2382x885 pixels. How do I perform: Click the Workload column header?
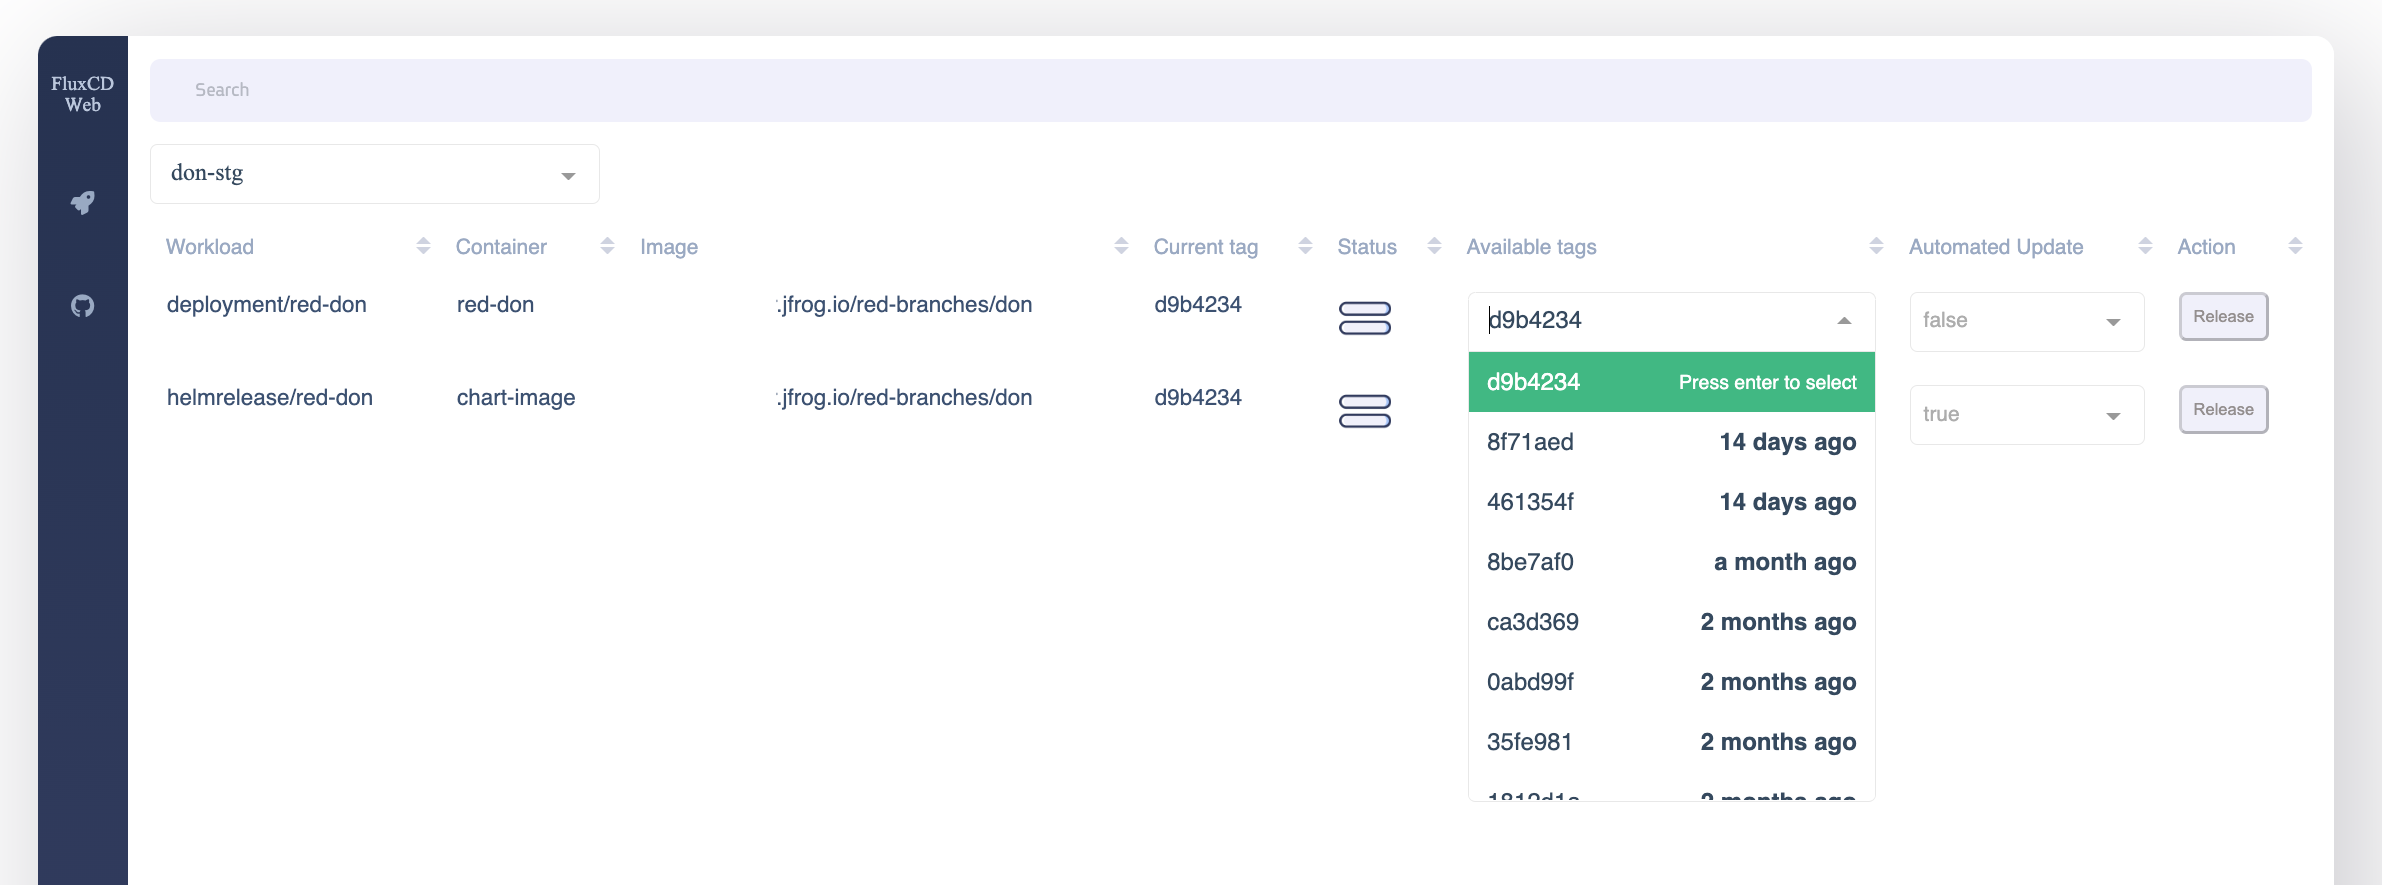[x=210, y=247]
